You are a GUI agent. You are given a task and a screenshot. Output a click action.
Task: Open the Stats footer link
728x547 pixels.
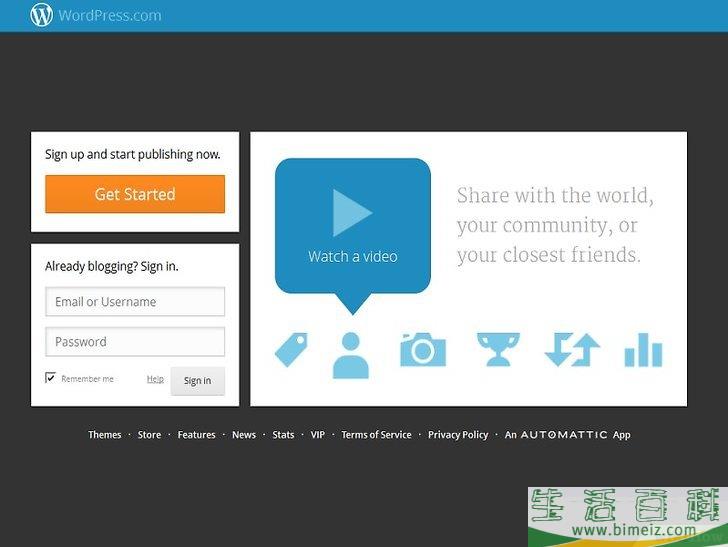tap(283, 435)
